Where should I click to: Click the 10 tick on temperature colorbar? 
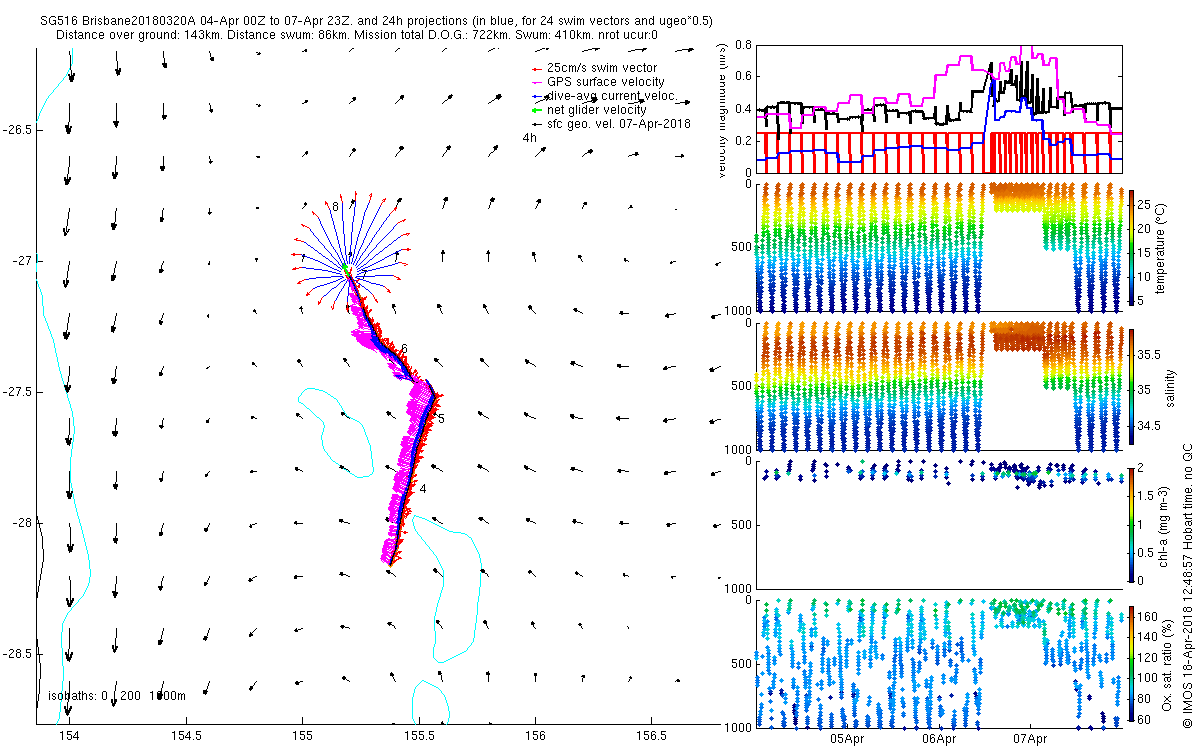(x=1145, y=275)
